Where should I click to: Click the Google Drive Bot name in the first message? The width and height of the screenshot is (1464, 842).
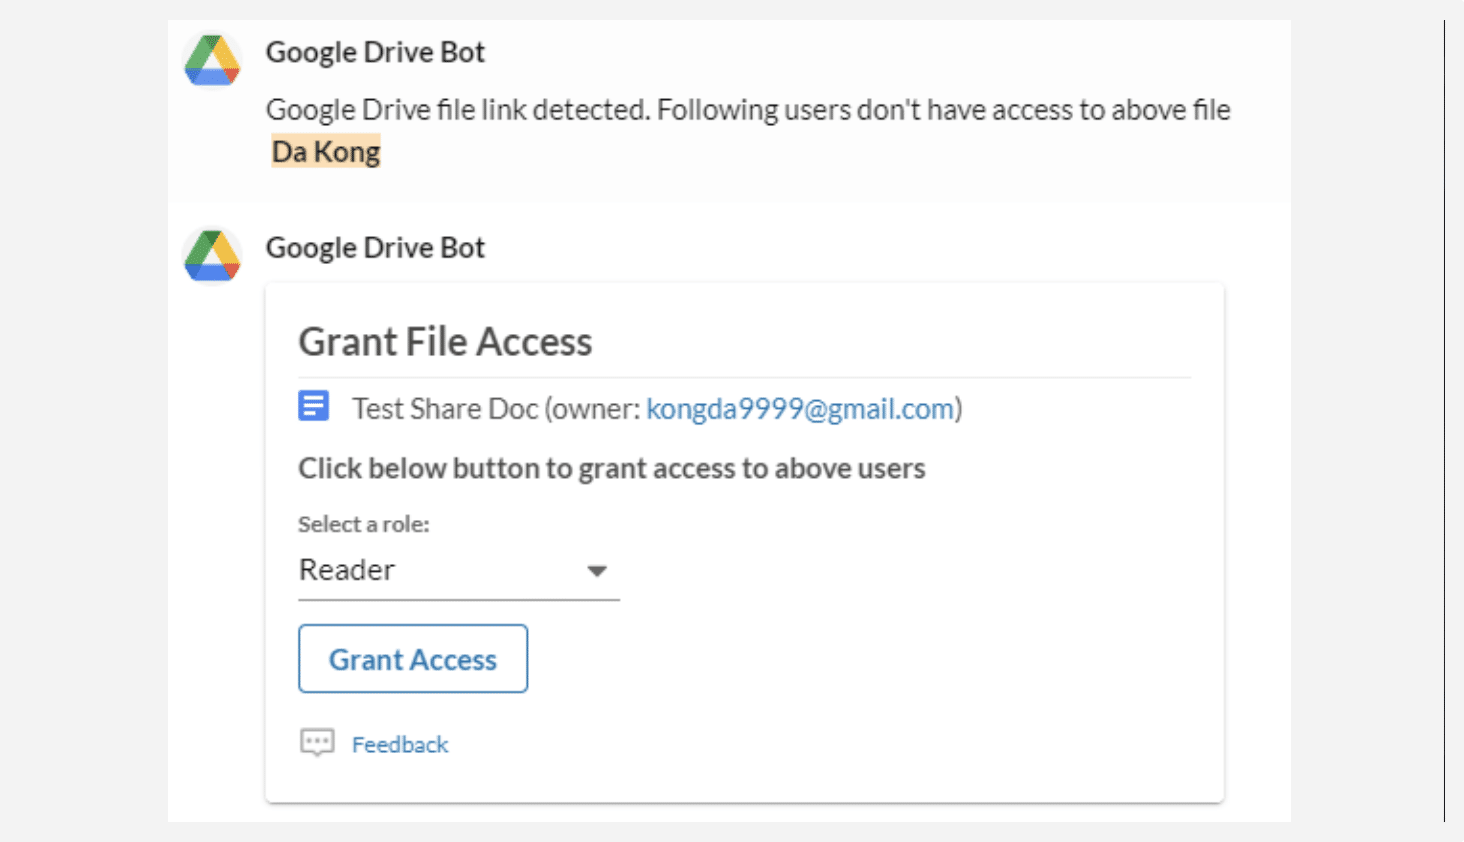pos(375,52)
